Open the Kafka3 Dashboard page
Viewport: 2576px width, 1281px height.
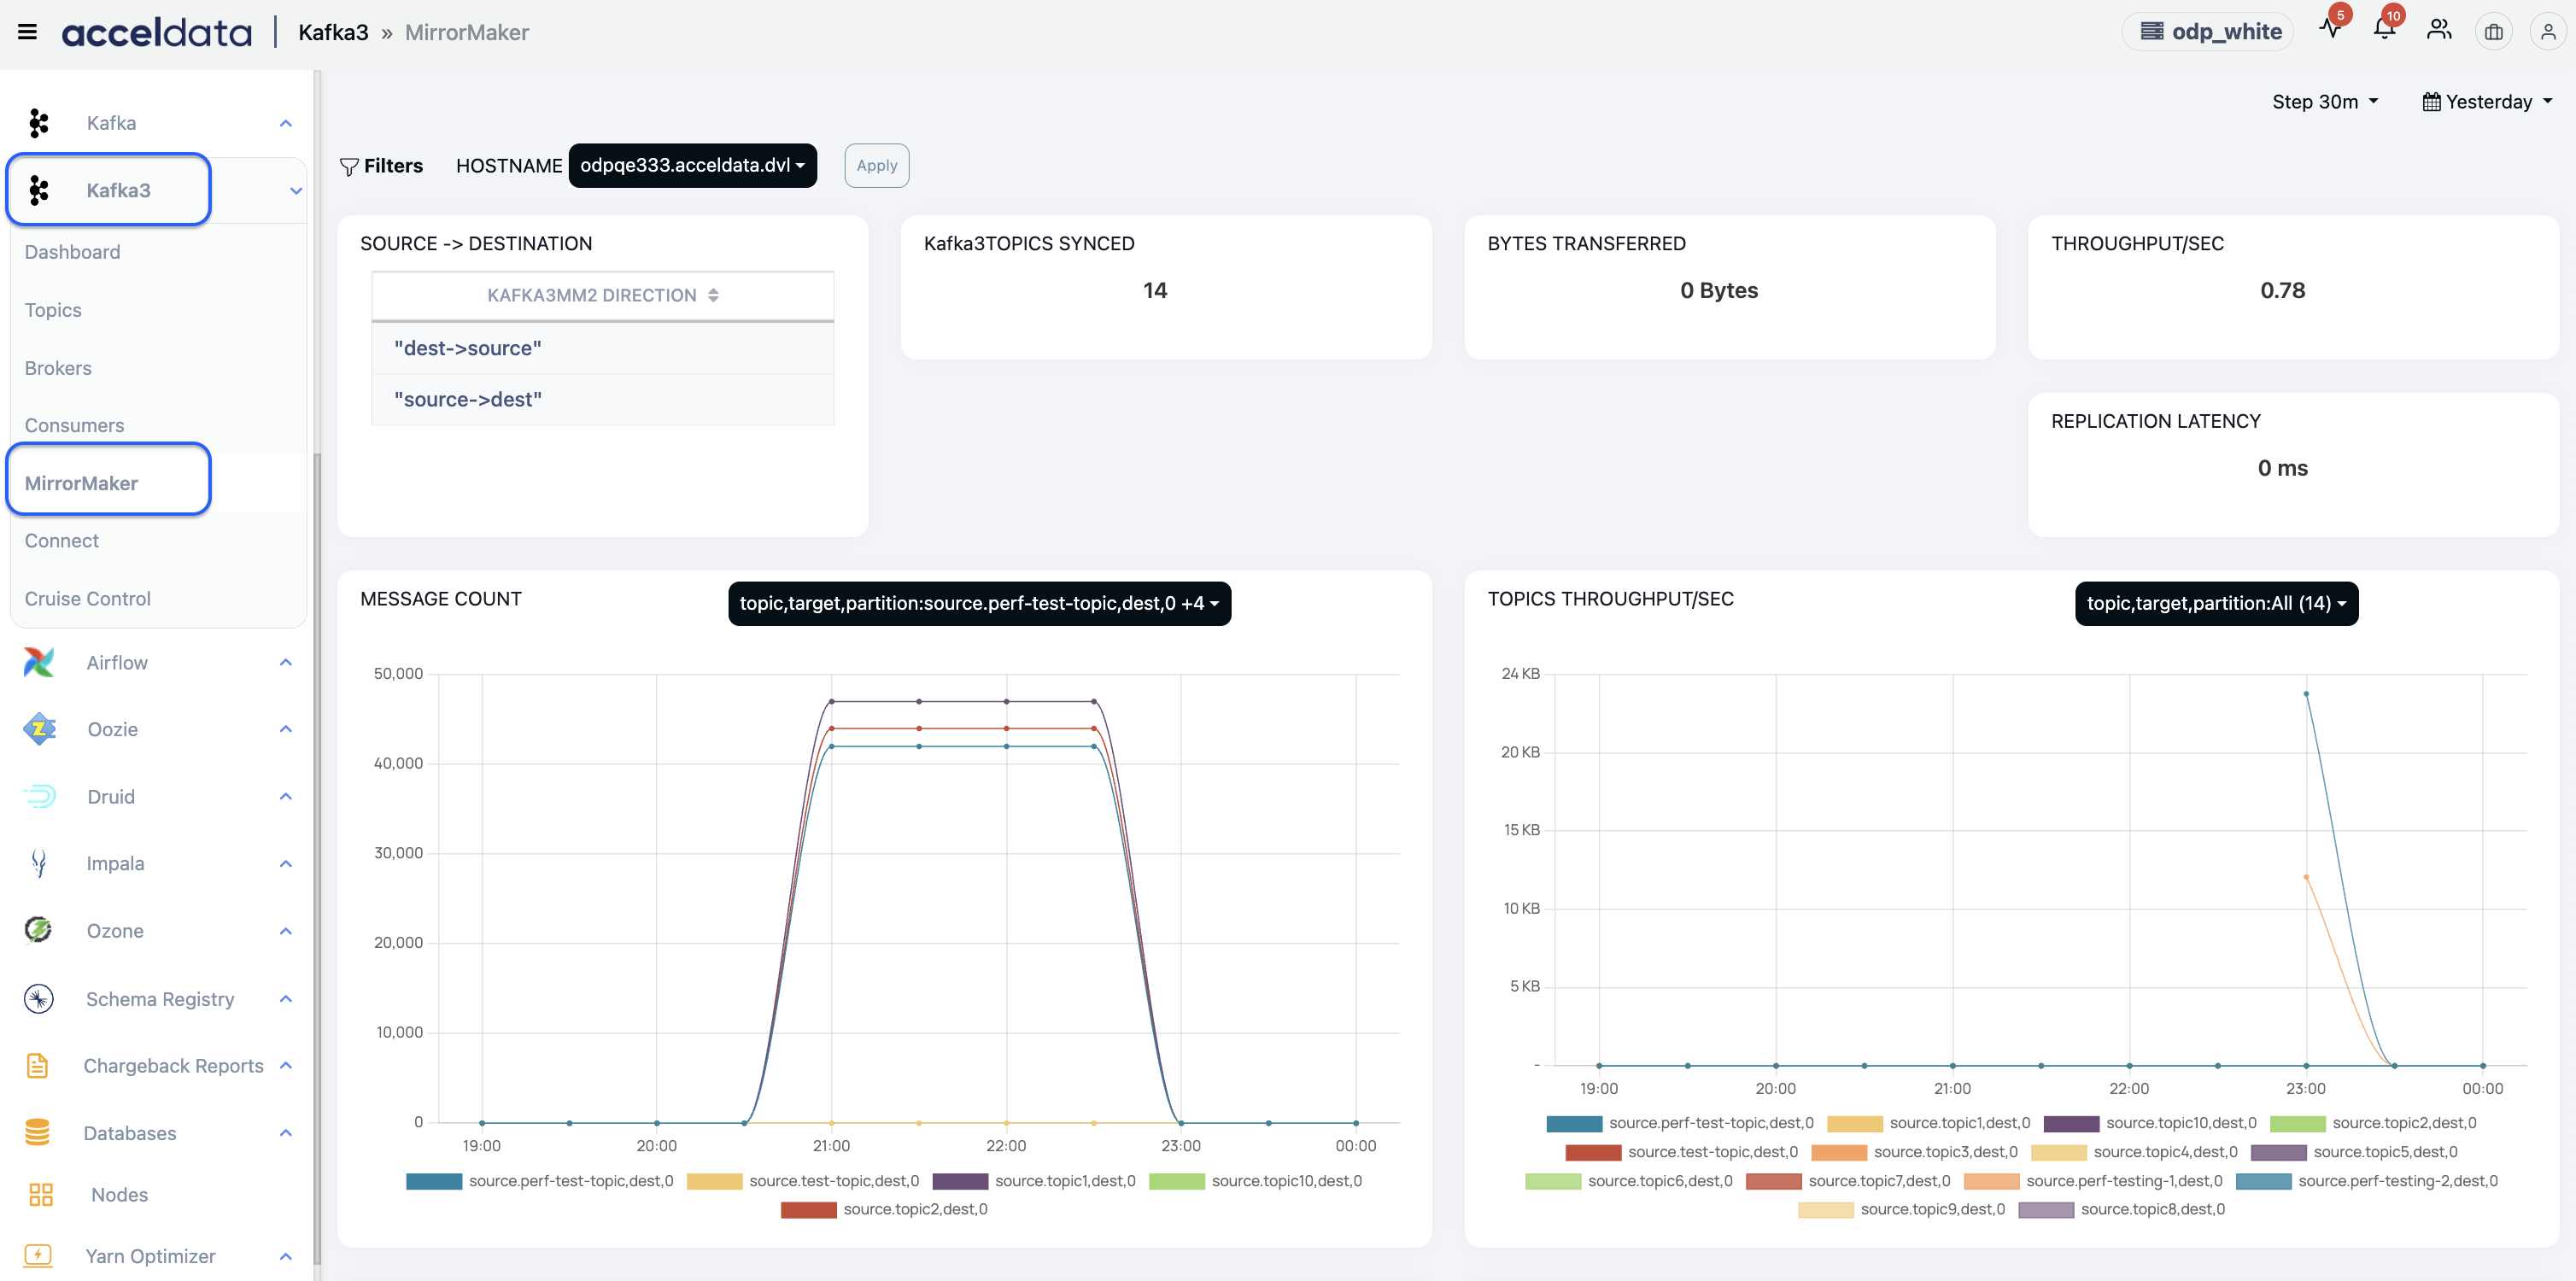coord(72,252)
